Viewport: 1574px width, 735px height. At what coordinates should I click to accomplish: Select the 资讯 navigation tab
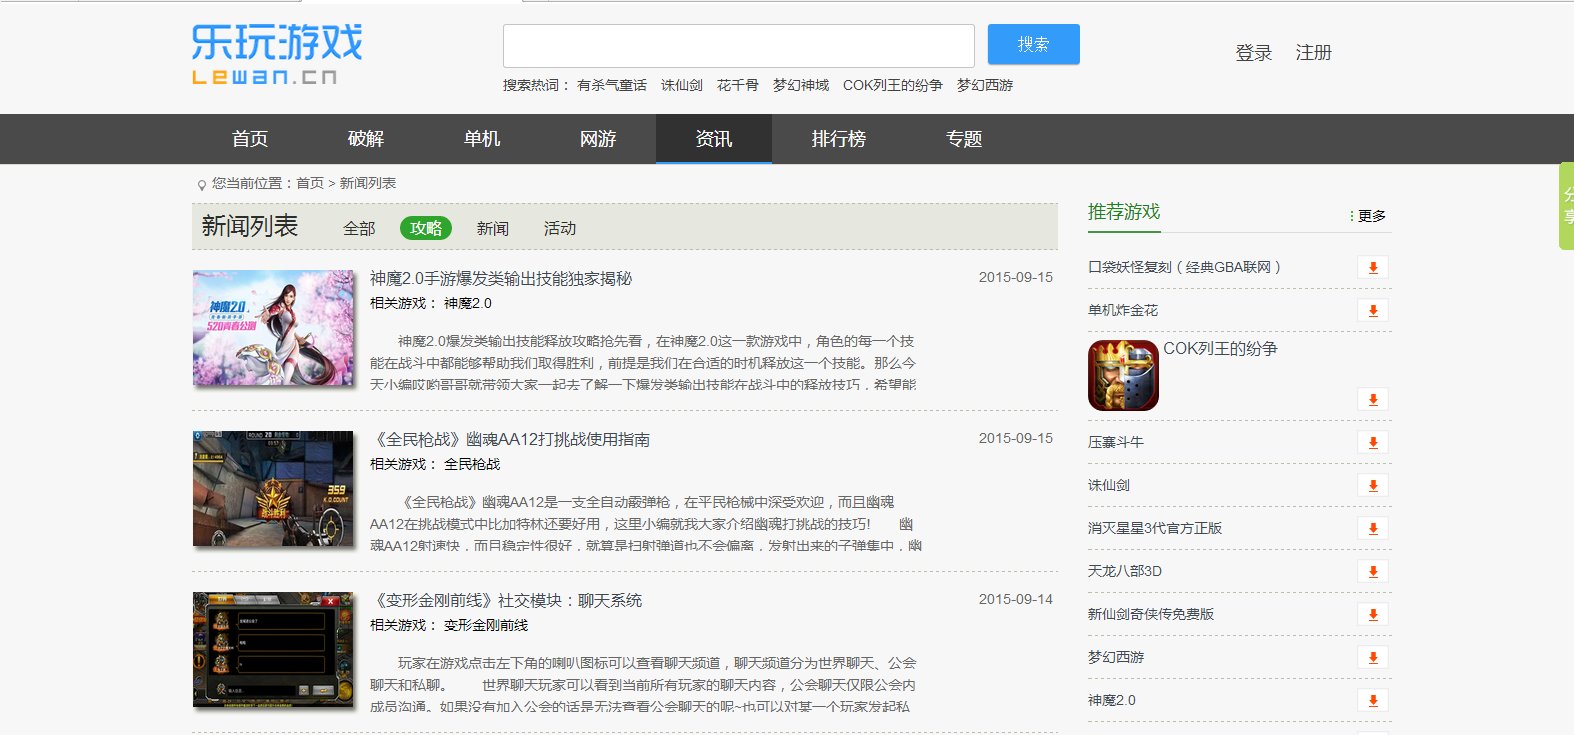click(x=714, y=139)
